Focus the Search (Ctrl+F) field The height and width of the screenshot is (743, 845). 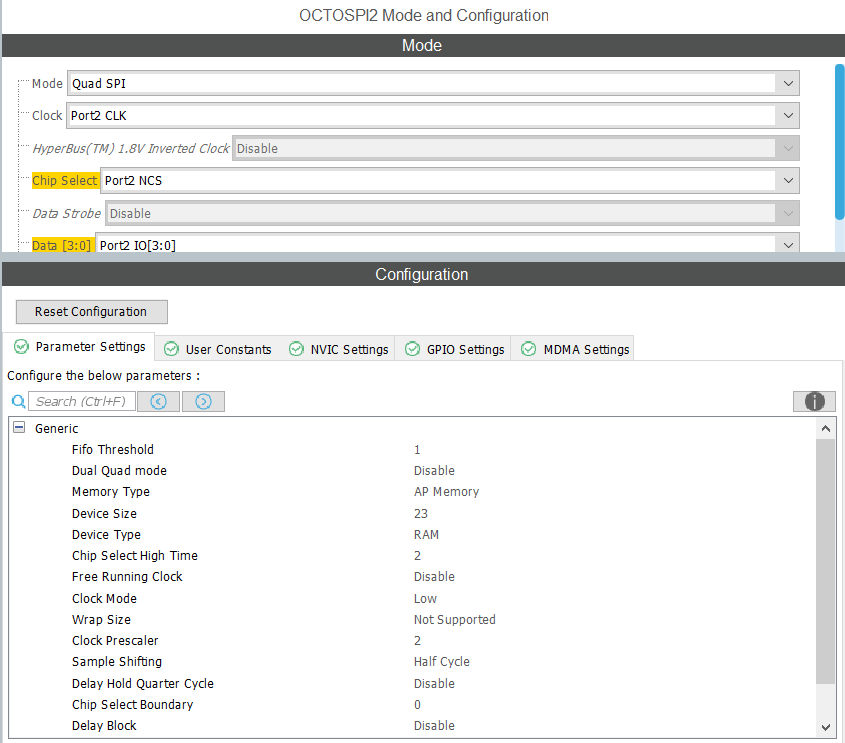pos(81,401)
